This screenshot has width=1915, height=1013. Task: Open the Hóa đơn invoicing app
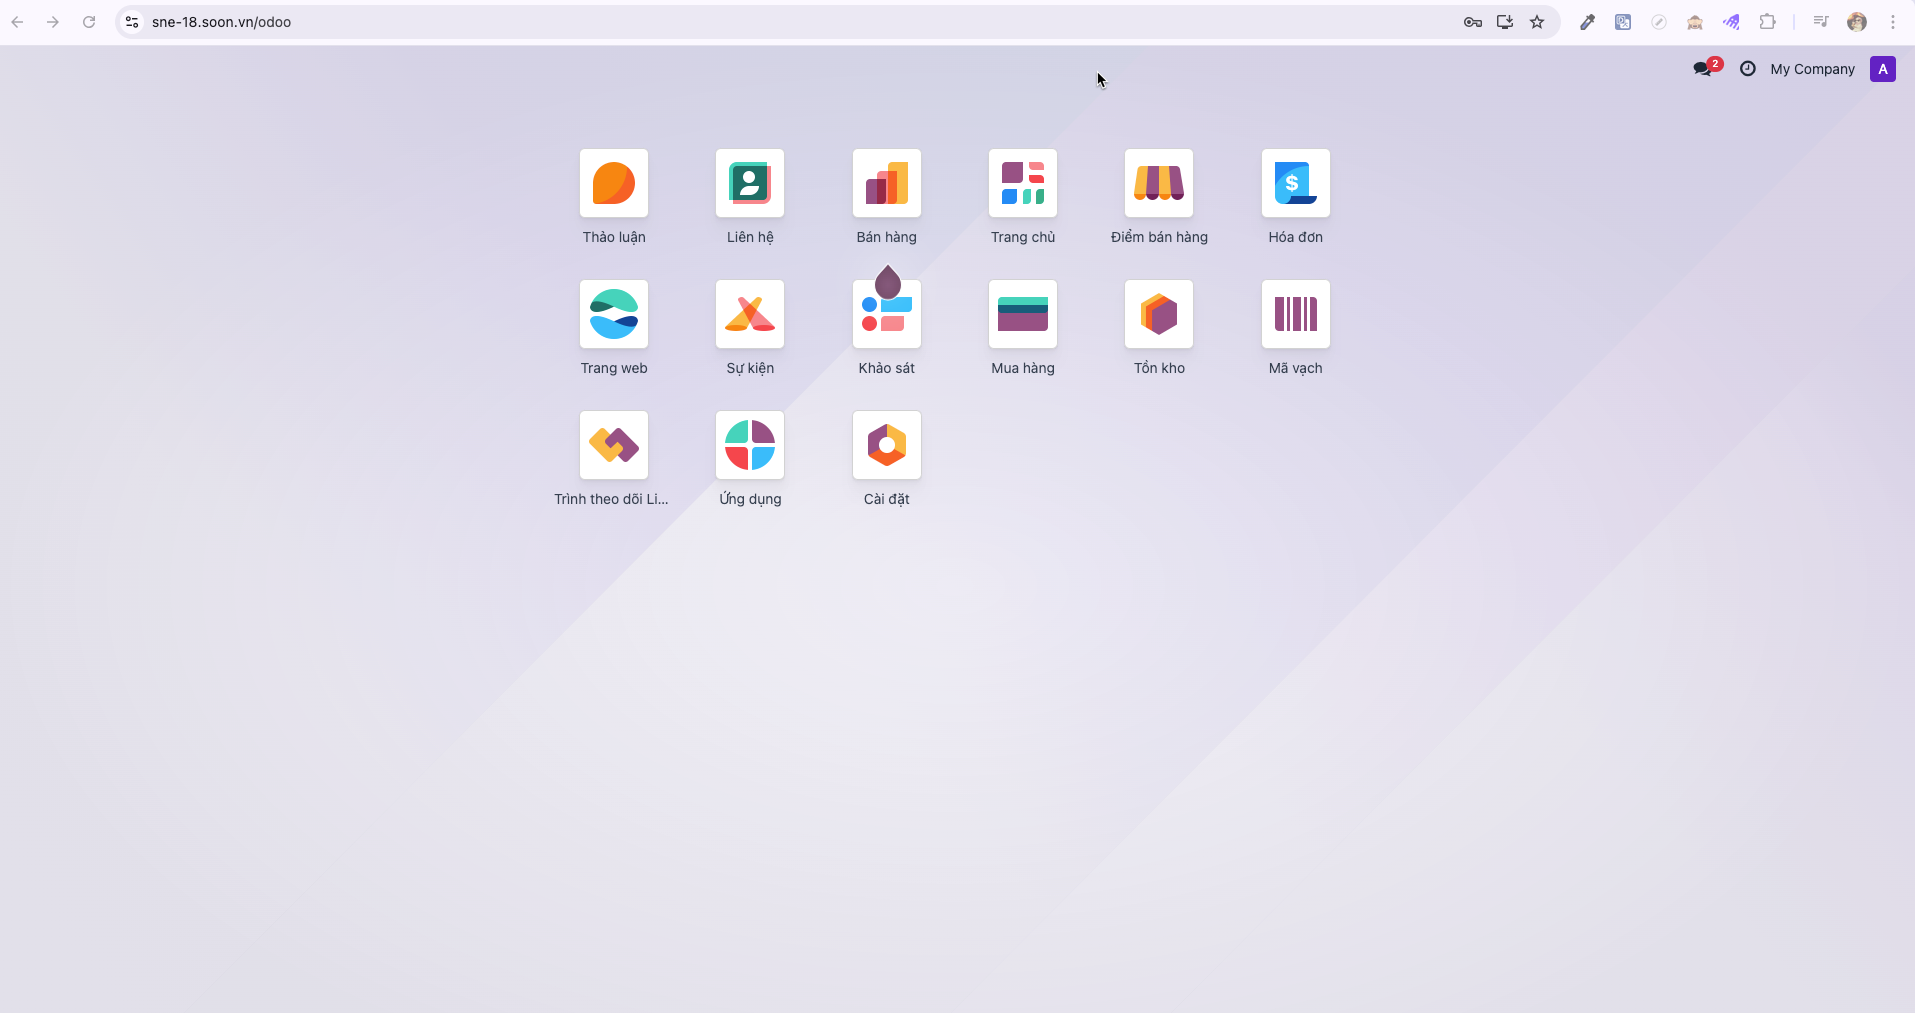pos(1296,183)
